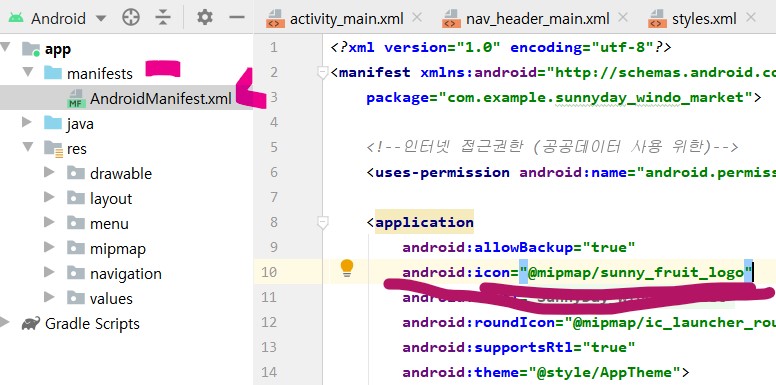Click the package name sunnyday_windo_market text
Image resolution: width=776 pixels, height=385 pixels.
[650, 97]
